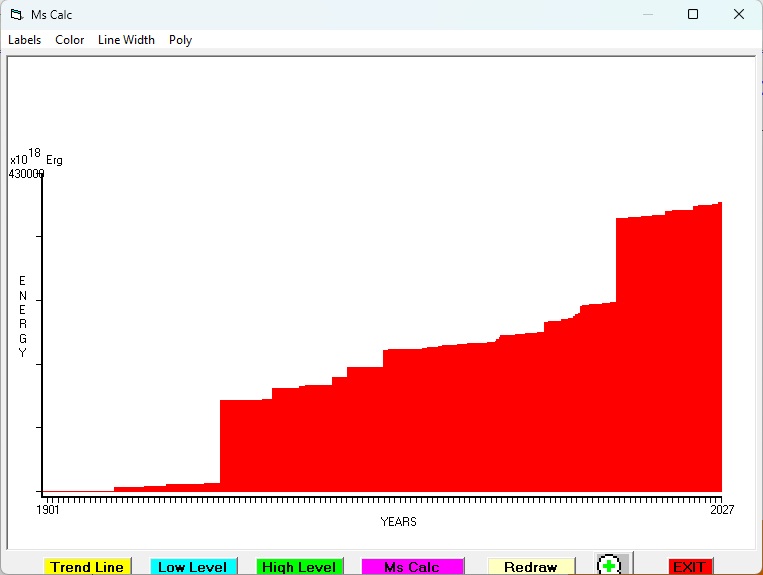Click the Redraw button

(x=531, y=567)
